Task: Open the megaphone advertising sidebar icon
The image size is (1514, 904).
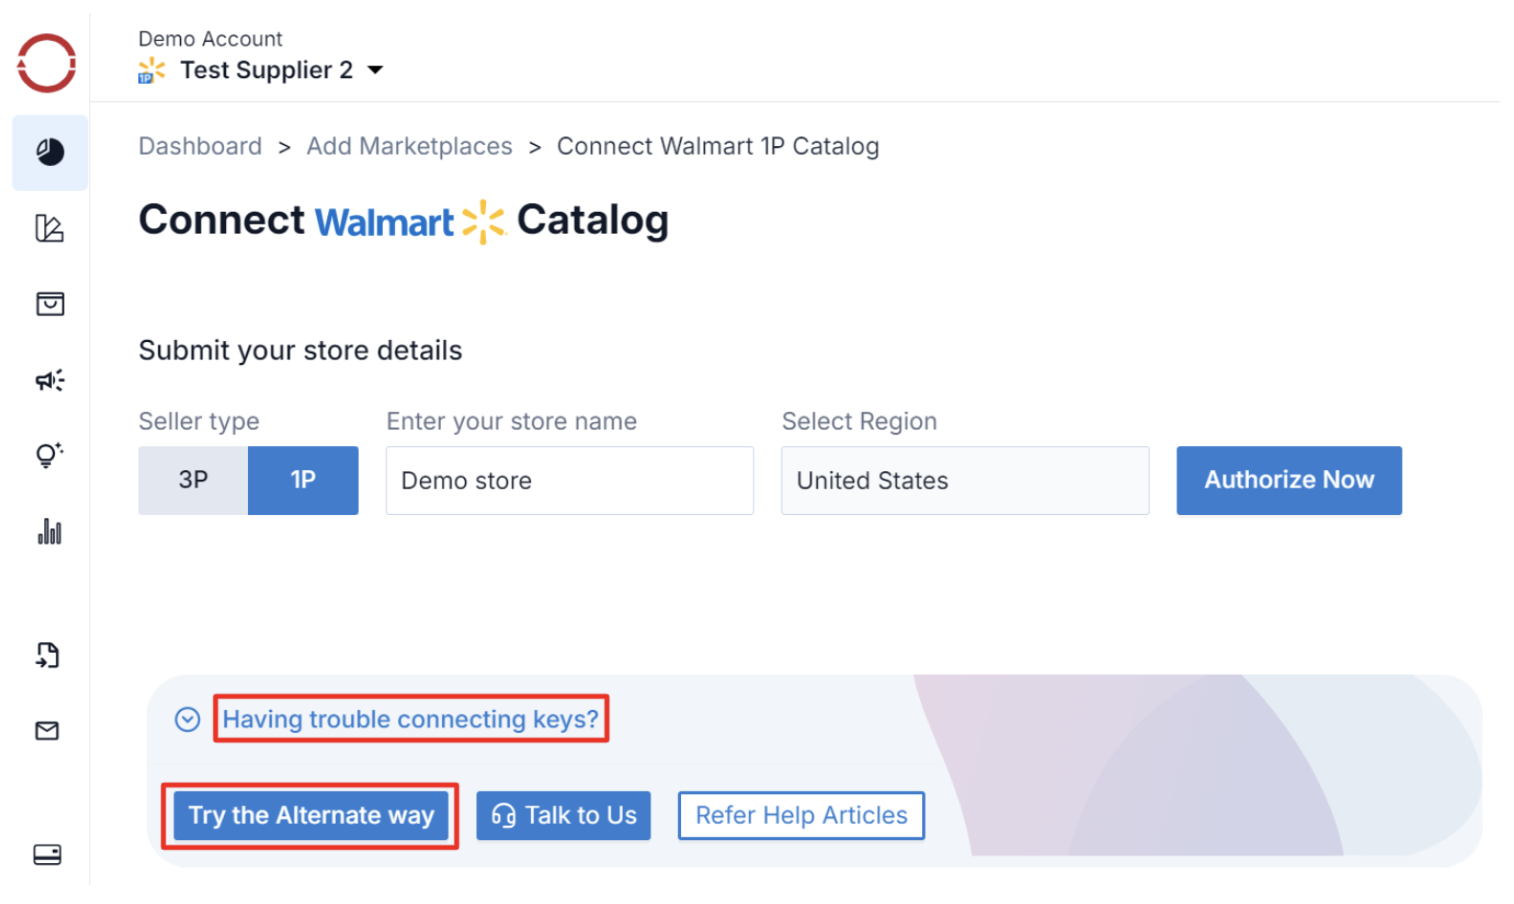Action: [50, 380]
